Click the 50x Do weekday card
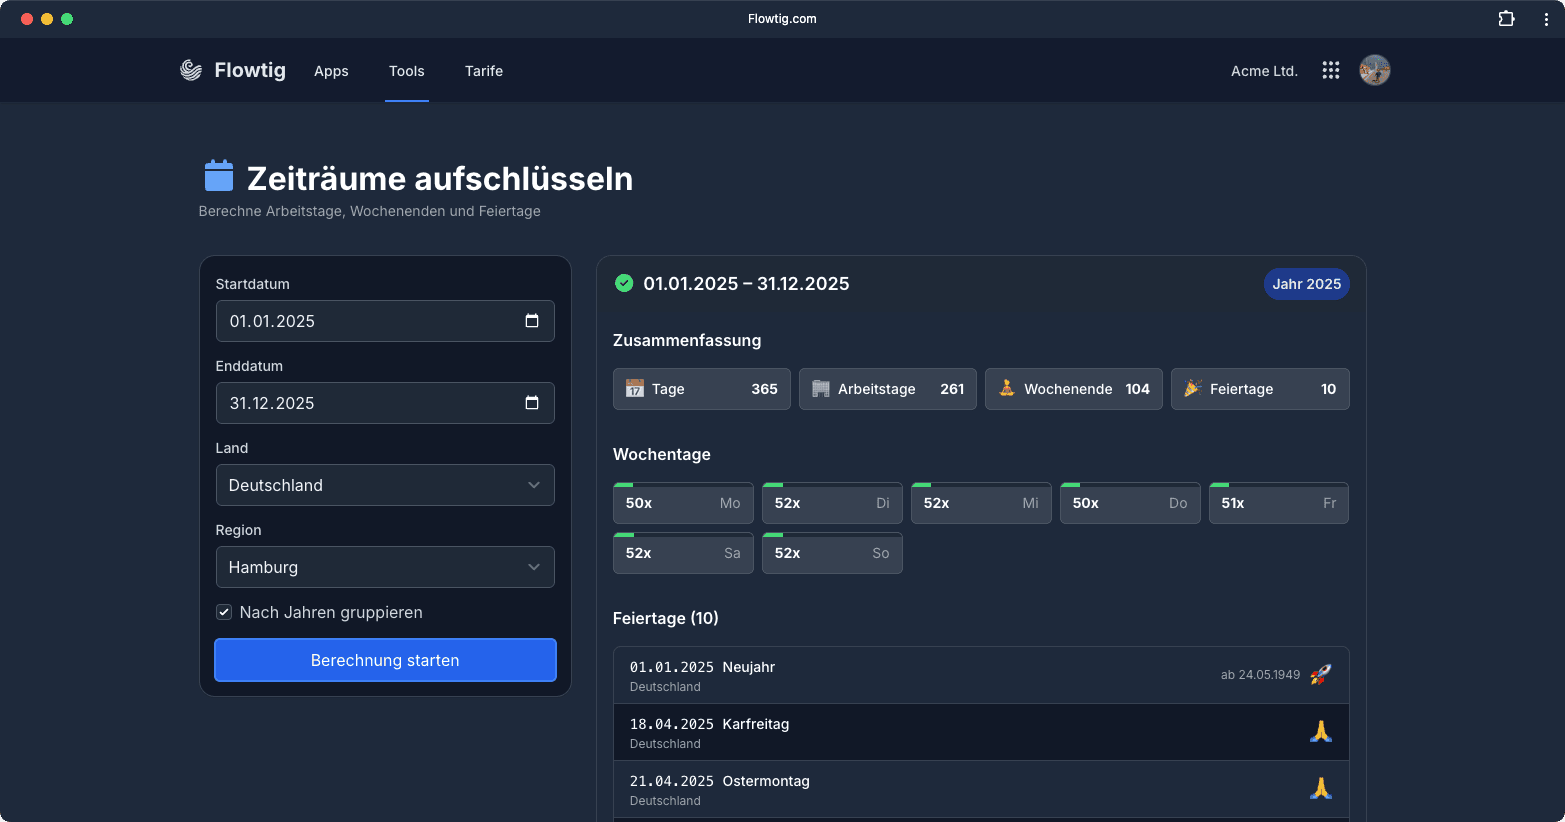 point(1130,503)
